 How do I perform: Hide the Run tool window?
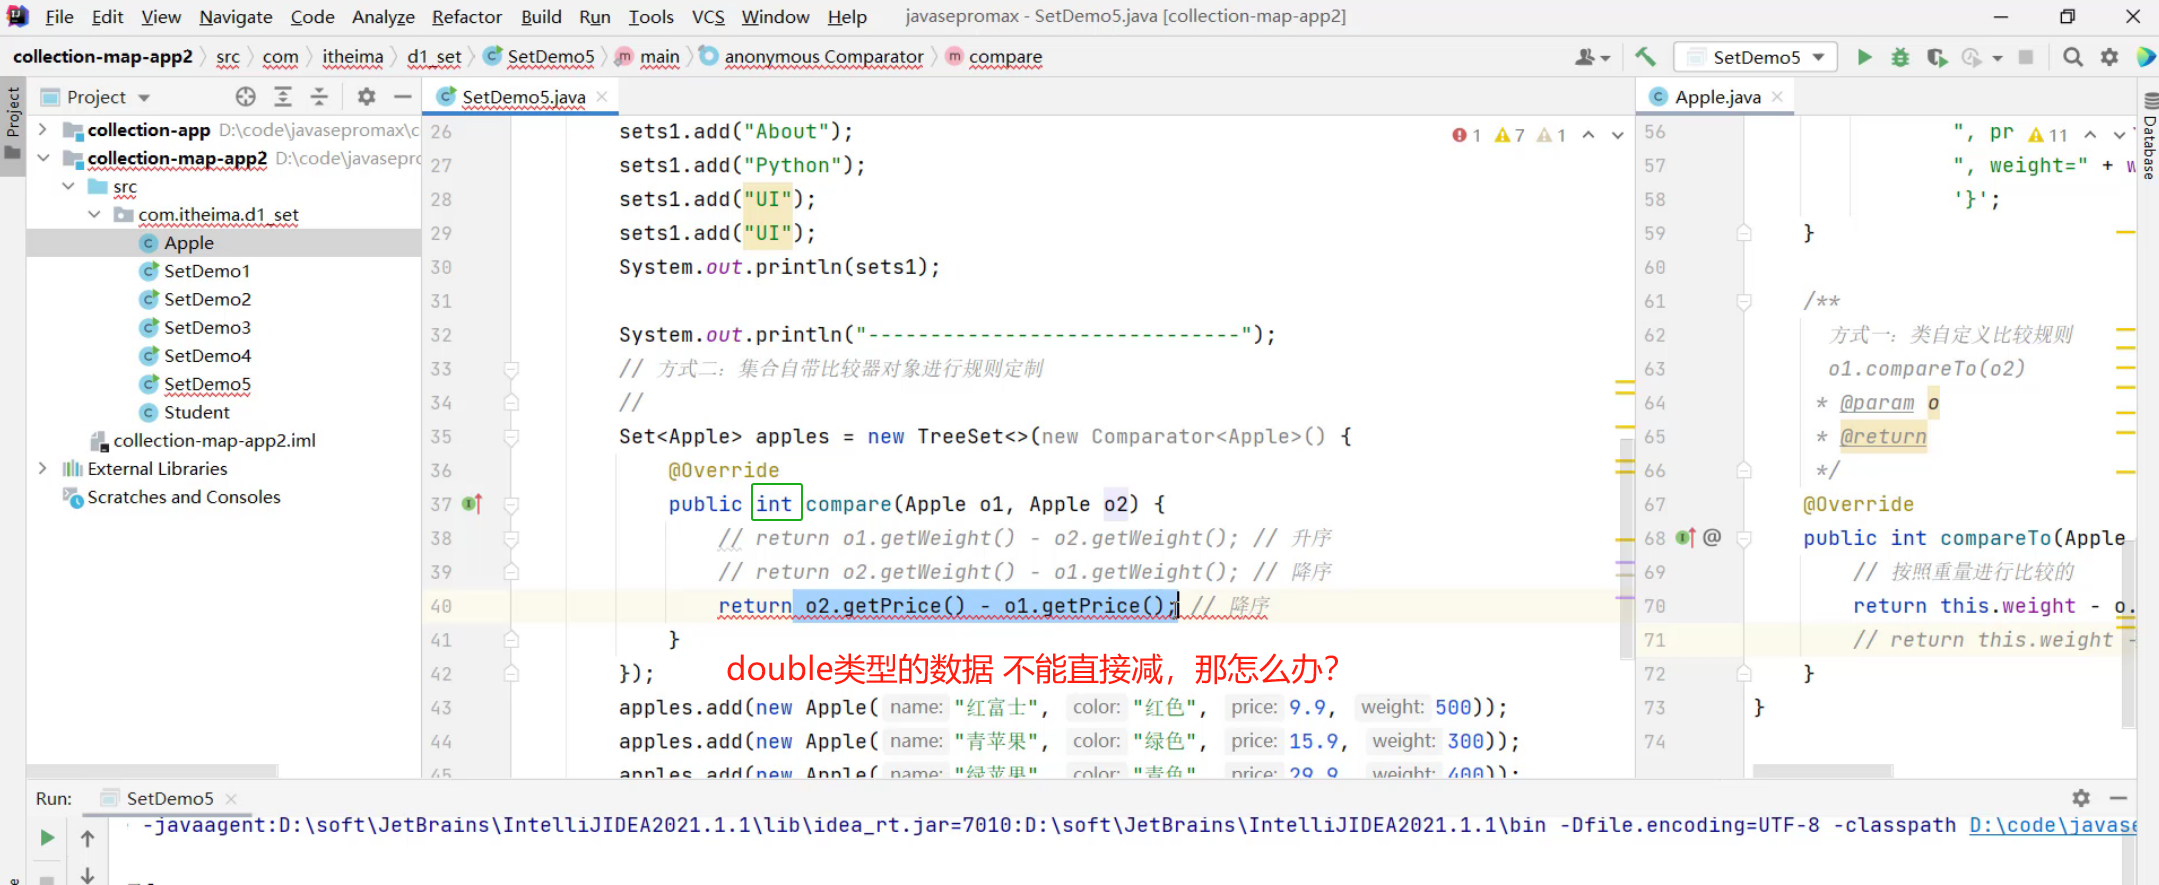pyautogui.click(x=2118, y=798)
